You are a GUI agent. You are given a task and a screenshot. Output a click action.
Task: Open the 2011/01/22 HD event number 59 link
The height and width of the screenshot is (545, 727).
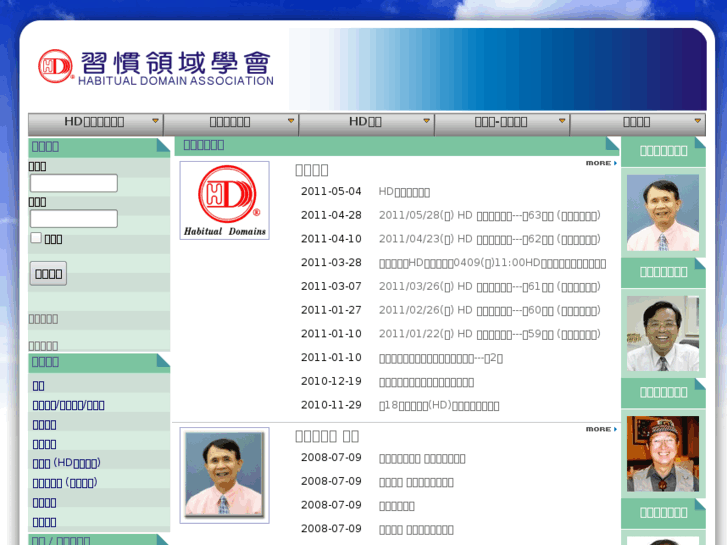click(490, 334)
